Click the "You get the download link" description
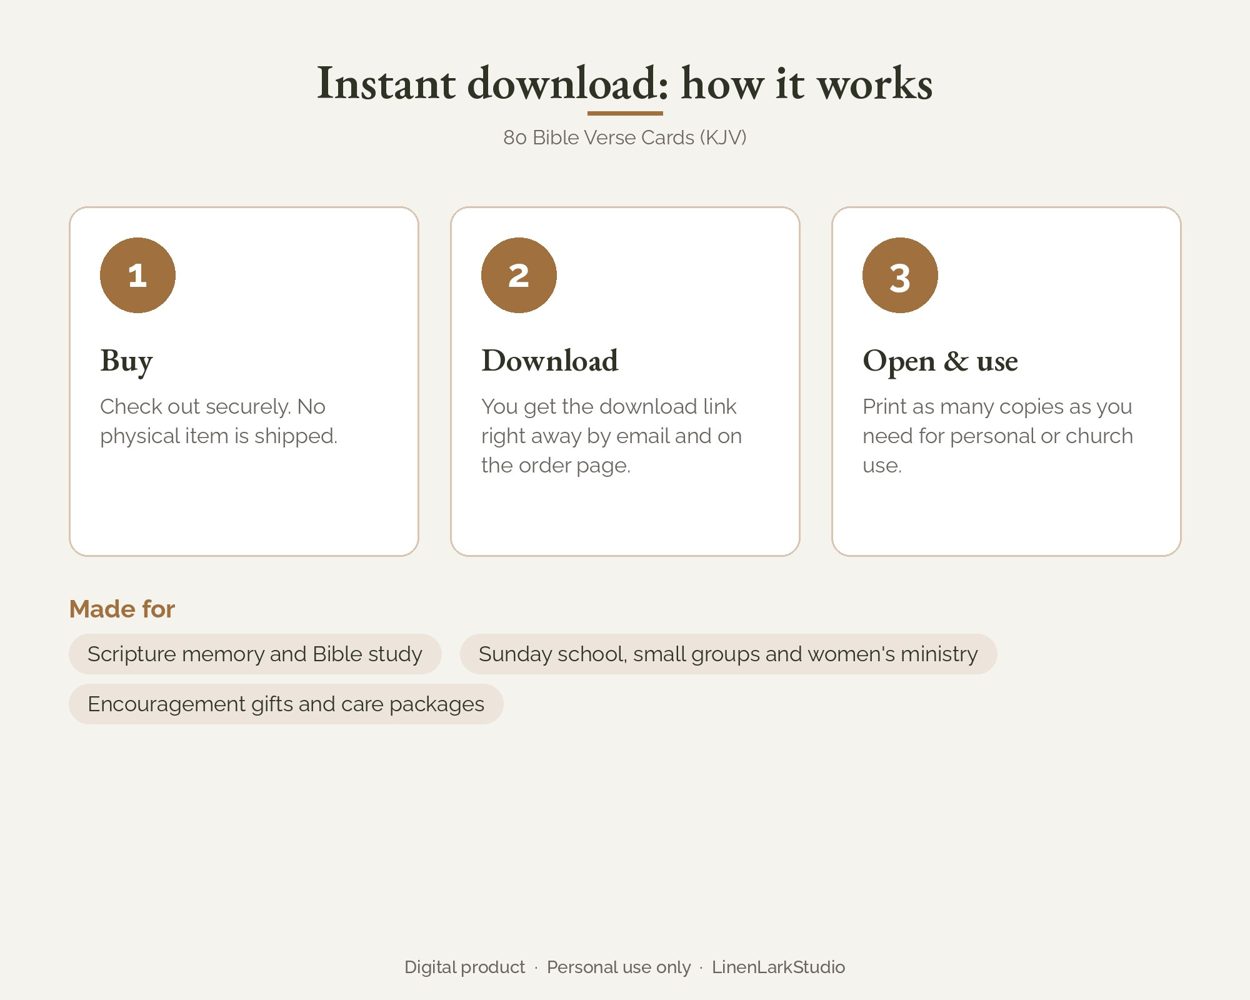Viewport: 1250px width, 1000px height. click(x=611, y=436)
